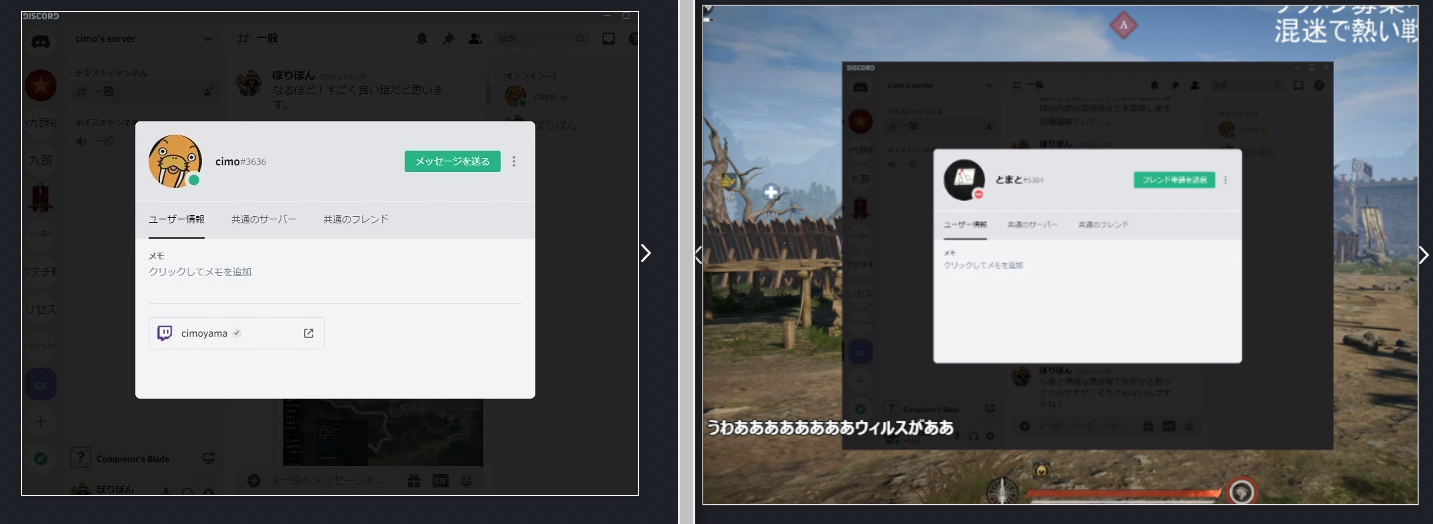Click cimo's walrus avatar in the profile popup
1433x524 pixels.
click(x=175, y=161)
